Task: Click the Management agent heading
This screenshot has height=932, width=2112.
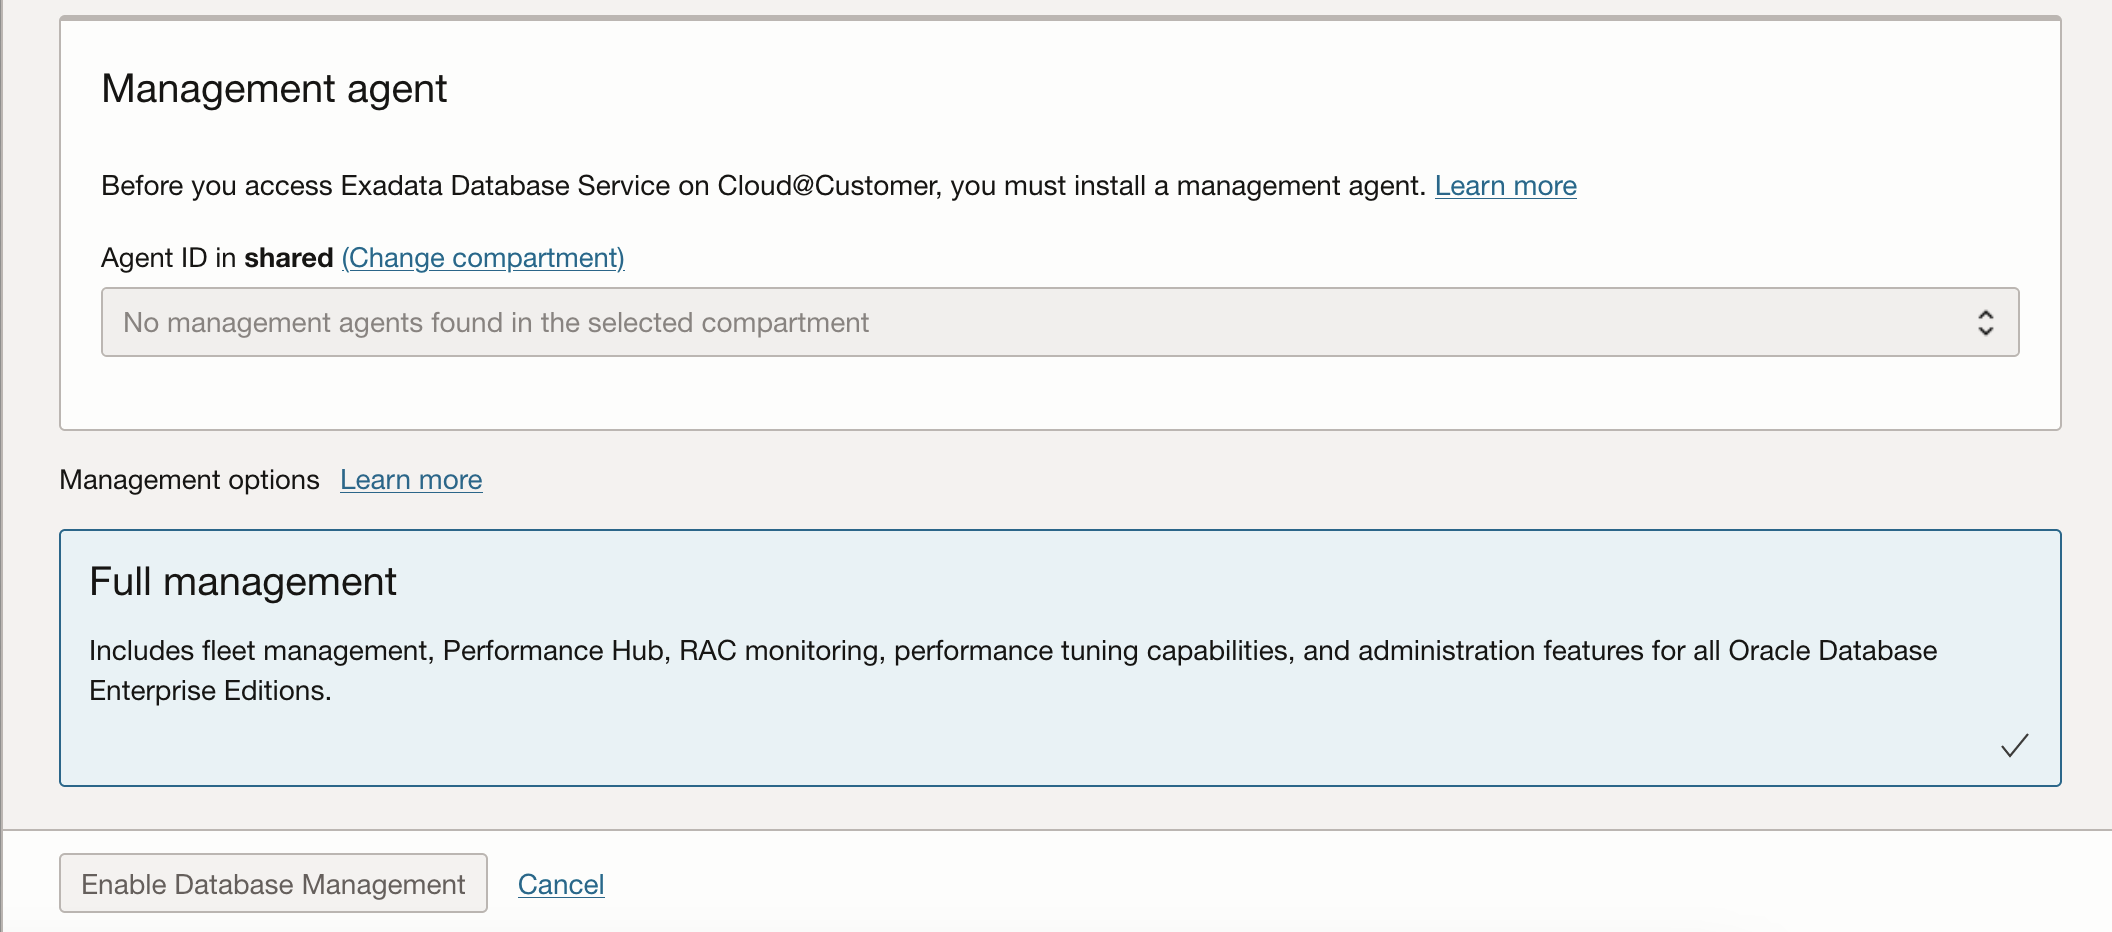Action: click(274, 89)
